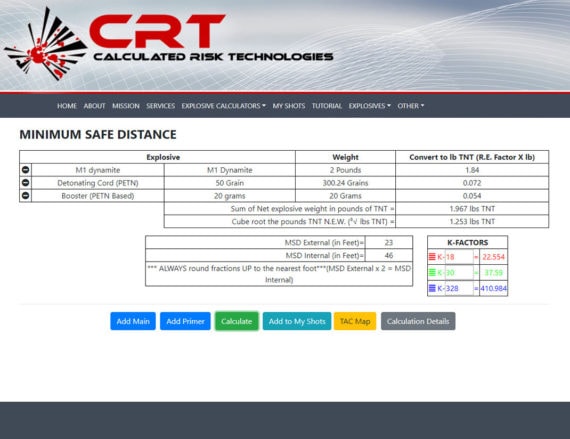Click the Add Primer button
This screenshot has width=570, height=439.
(x=185, y=321)
